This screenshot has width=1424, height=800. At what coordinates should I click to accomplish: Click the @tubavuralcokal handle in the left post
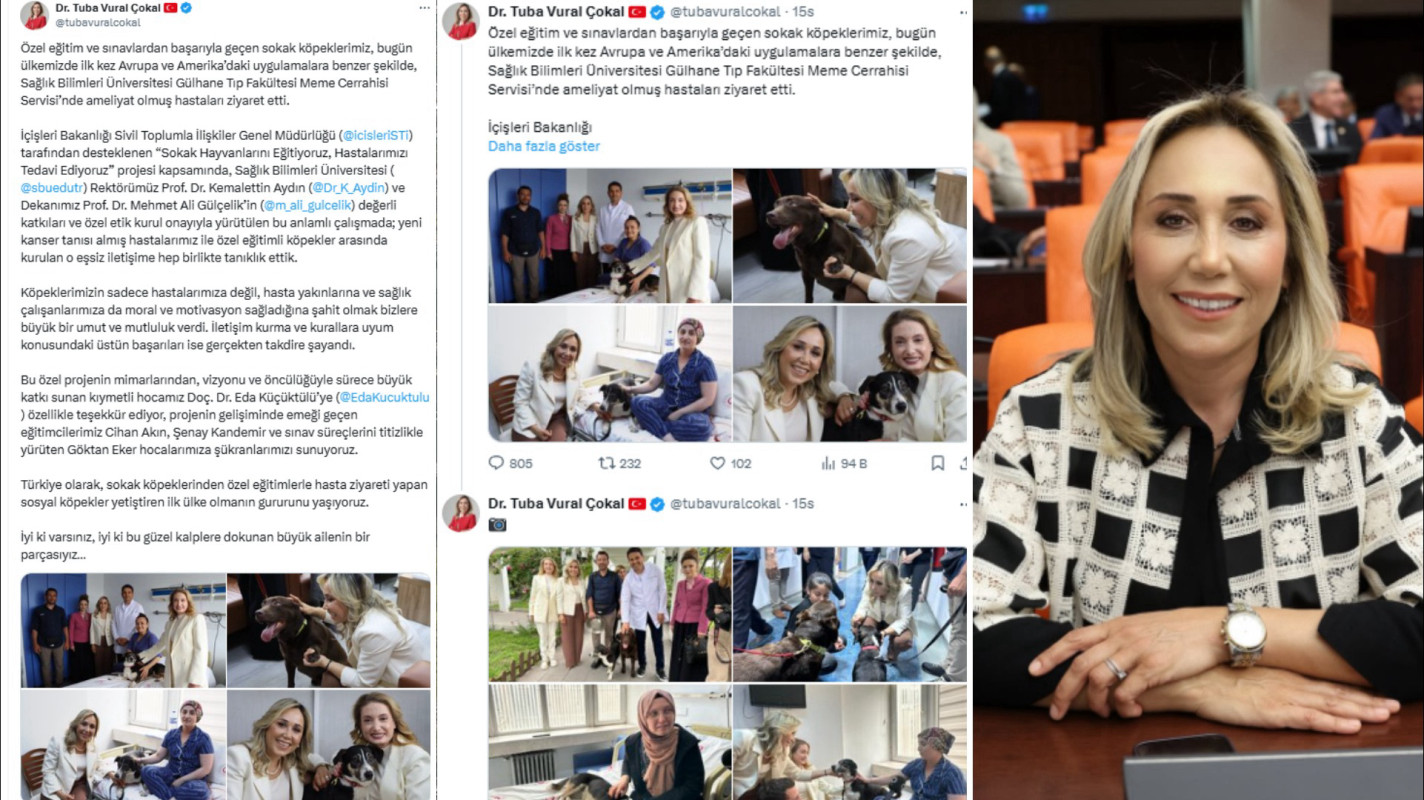[98, 21]
